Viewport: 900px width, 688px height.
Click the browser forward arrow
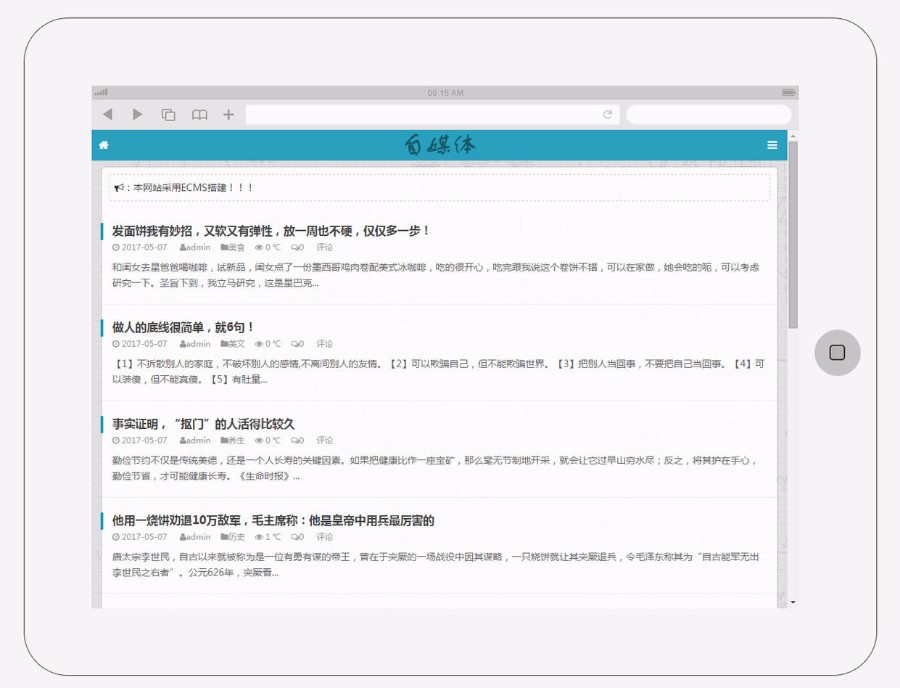coord(137,114)
